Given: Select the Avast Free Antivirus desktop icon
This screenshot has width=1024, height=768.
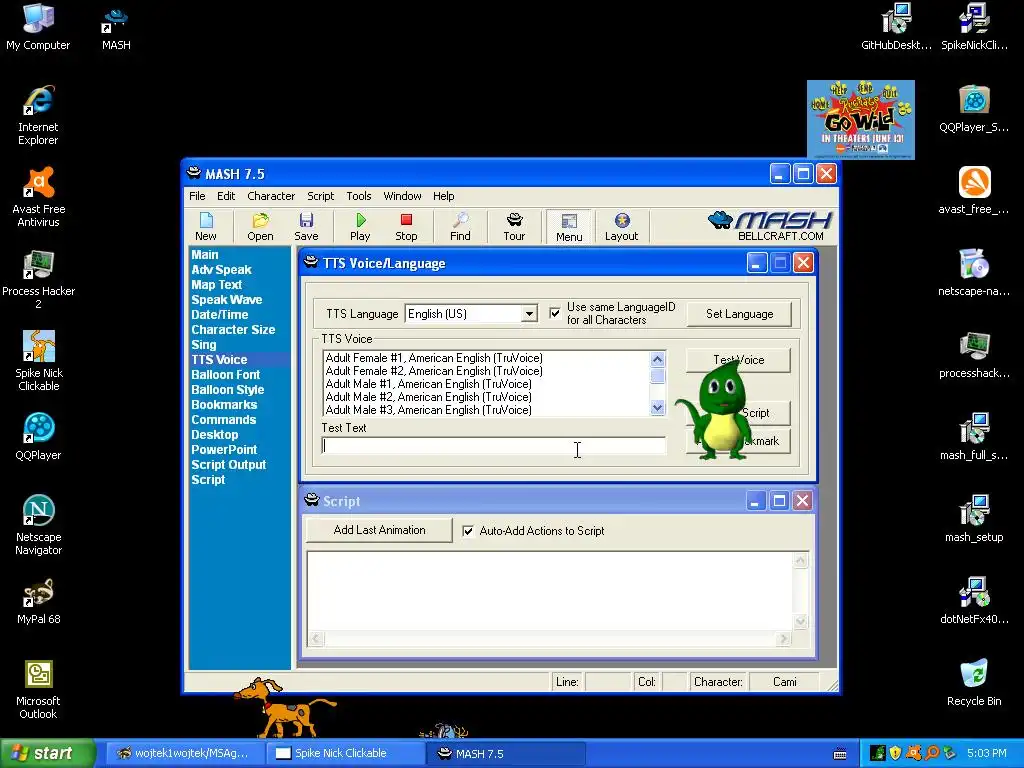Looking at the screenshot, I should [39, 198].
